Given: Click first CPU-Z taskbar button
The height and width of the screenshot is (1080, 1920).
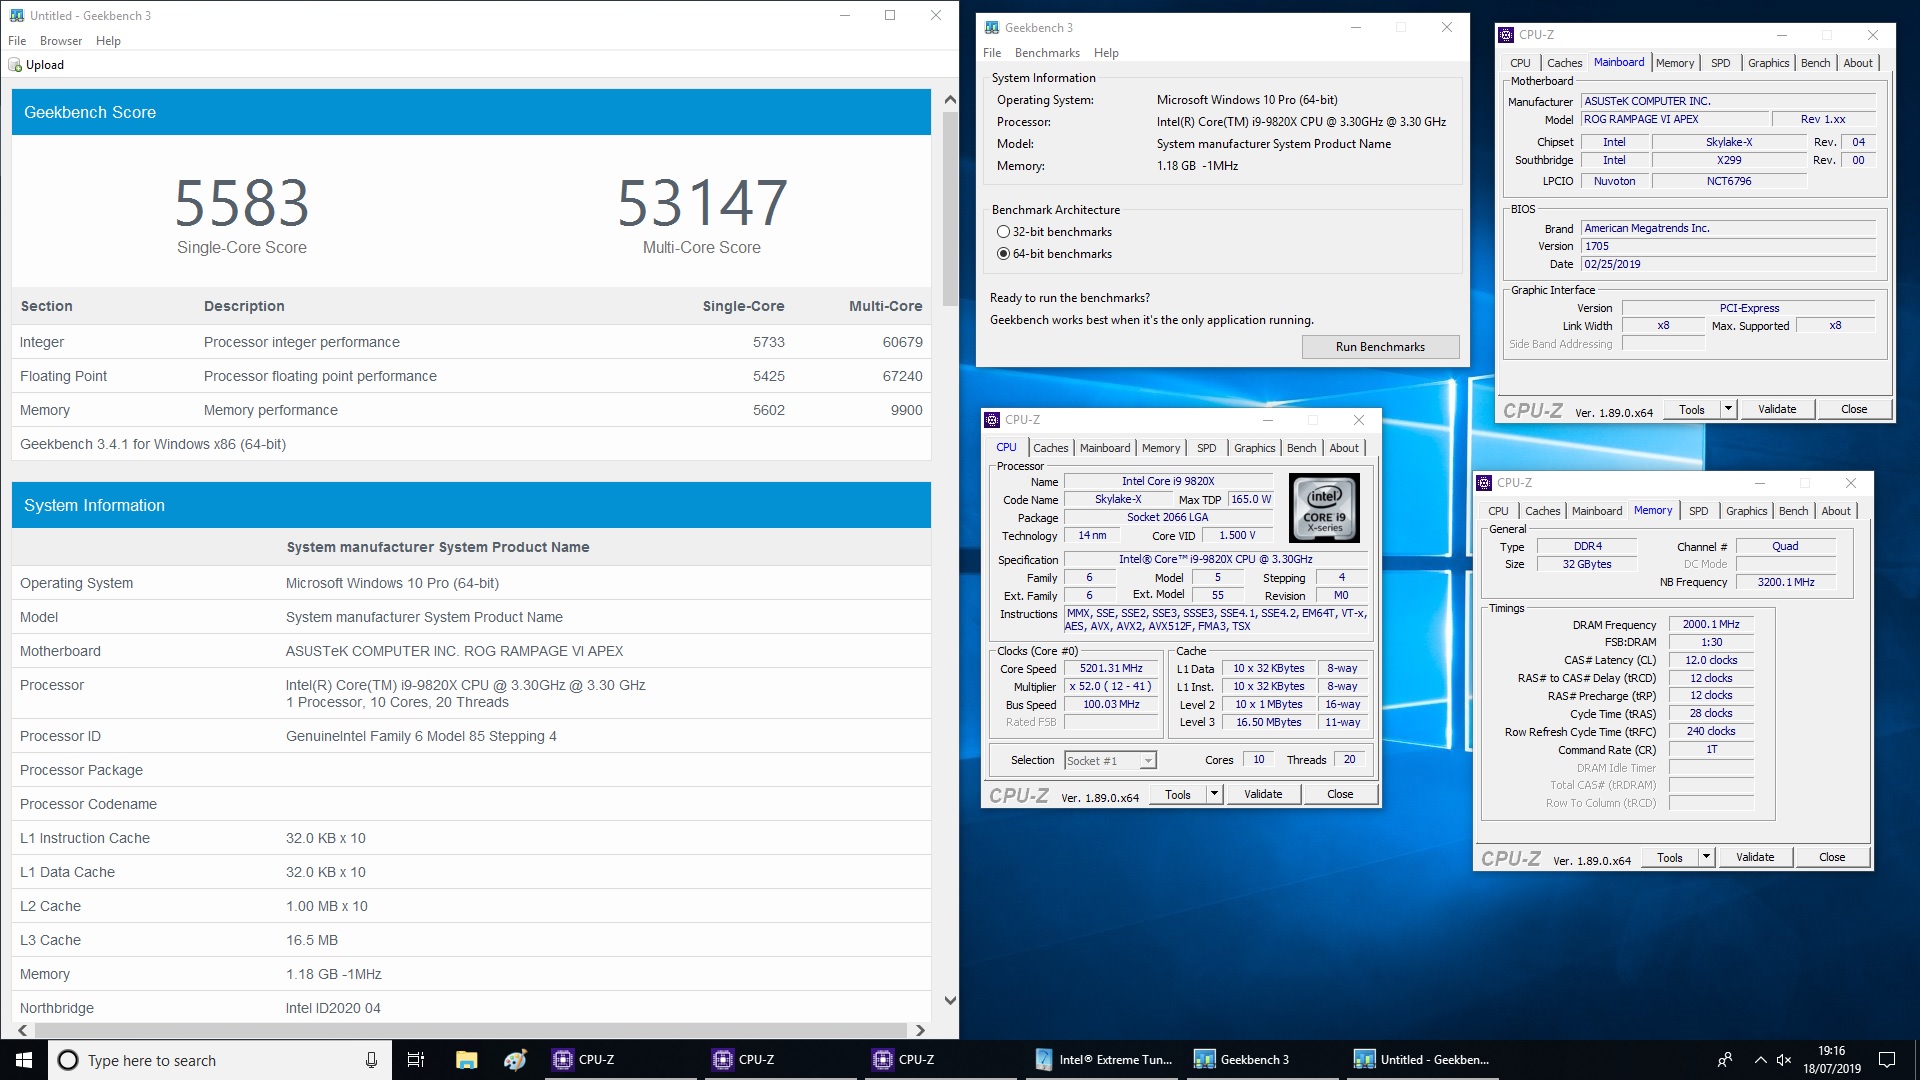Looking at the screenshot, I should point(620,1060).
